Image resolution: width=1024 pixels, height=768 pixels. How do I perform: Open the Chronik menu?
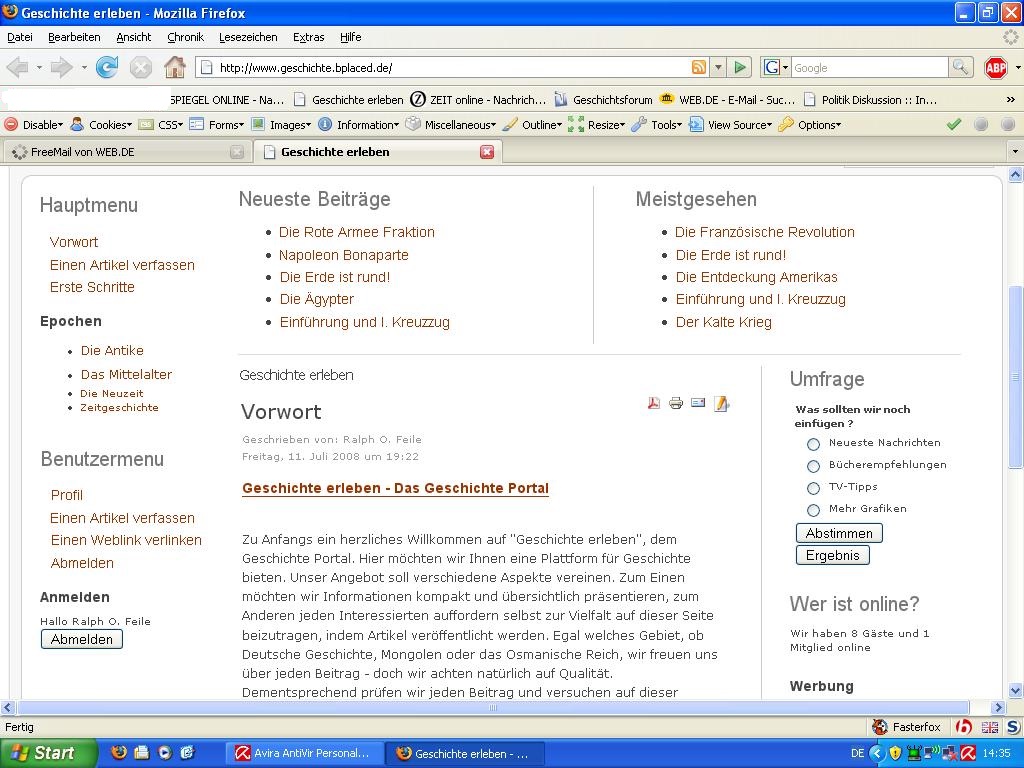coord(185,37)
